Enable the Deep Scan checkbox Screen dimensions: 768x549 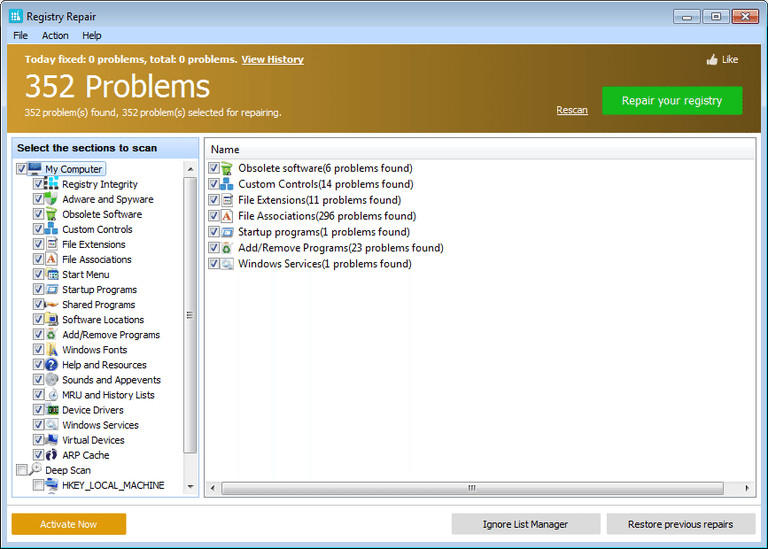(x=21, y=470)
